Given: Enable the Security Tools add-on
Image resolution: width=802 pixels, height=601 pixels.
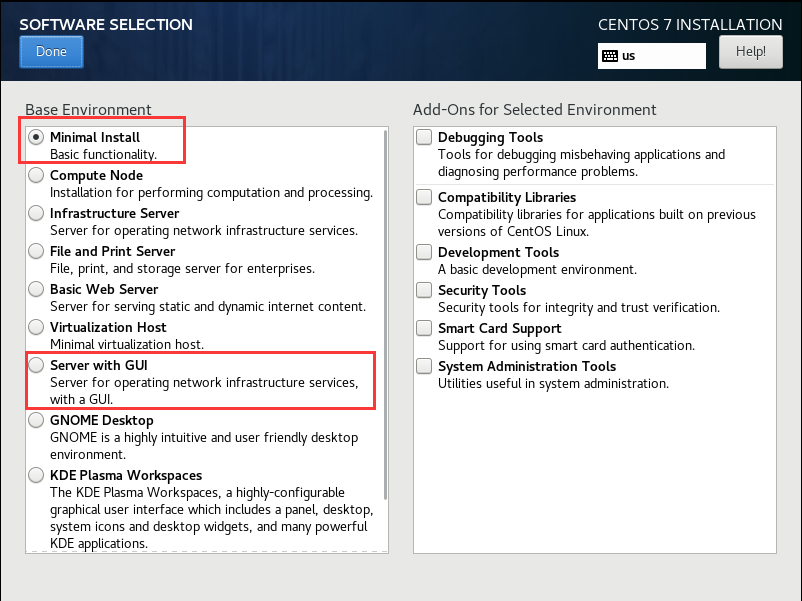Looking at the screenshot, I should click(x=424, y=290).
